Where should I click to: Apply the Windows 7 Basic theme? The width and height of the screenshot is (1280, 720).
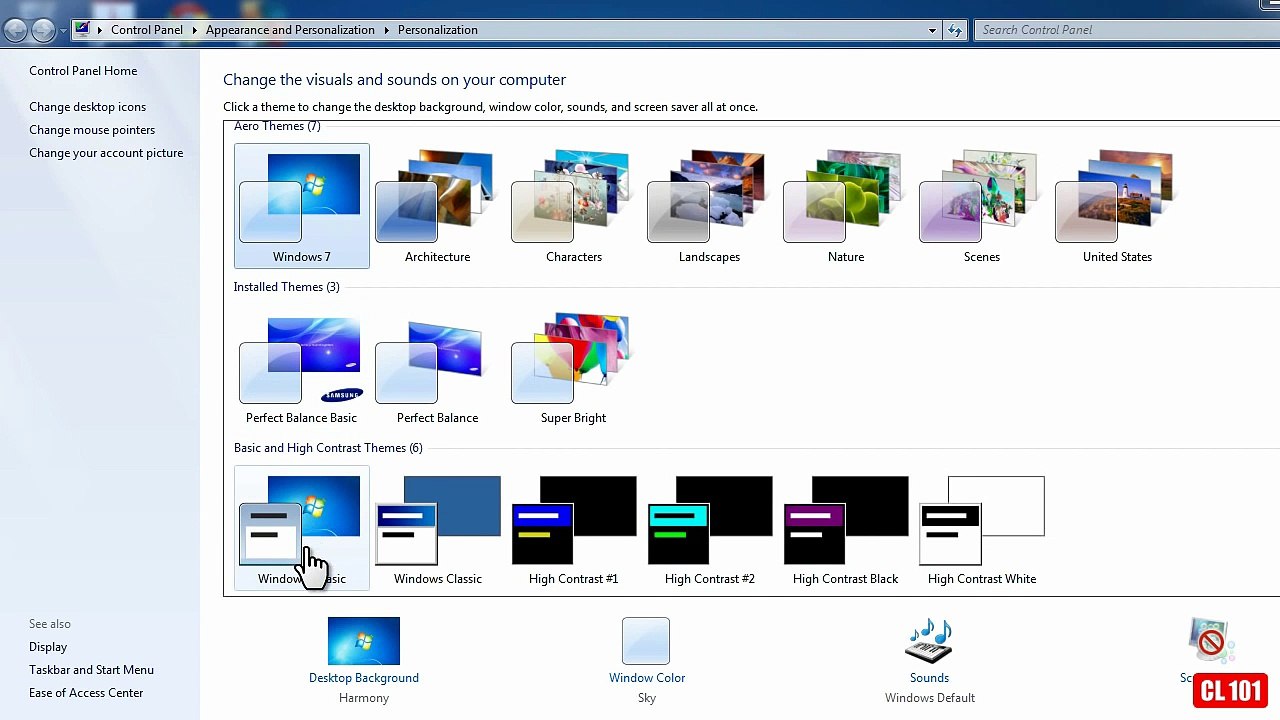pyautogui.click(x=301, y=528)
